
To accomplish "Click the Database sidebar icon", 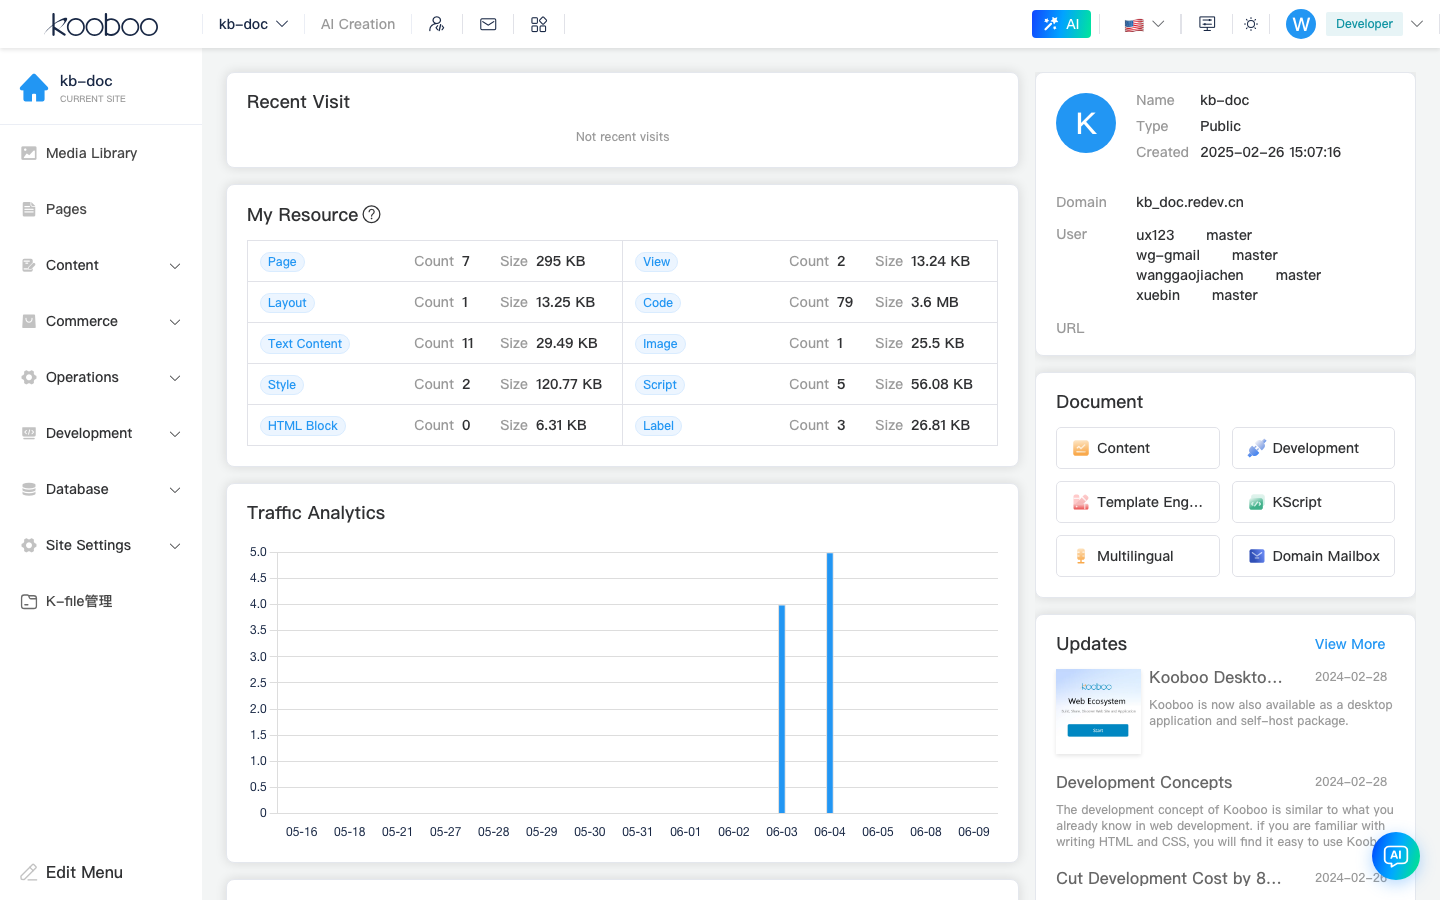I will pos(29,489).
